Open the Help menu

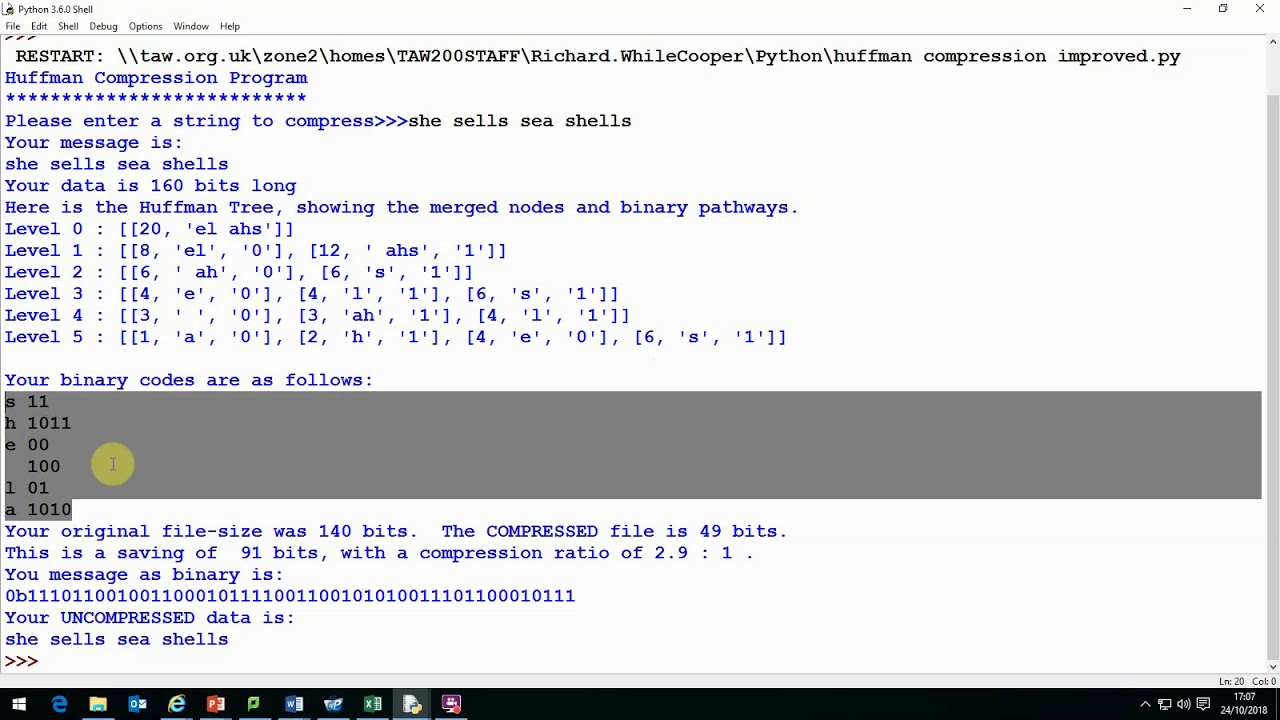tap(230, 26)
